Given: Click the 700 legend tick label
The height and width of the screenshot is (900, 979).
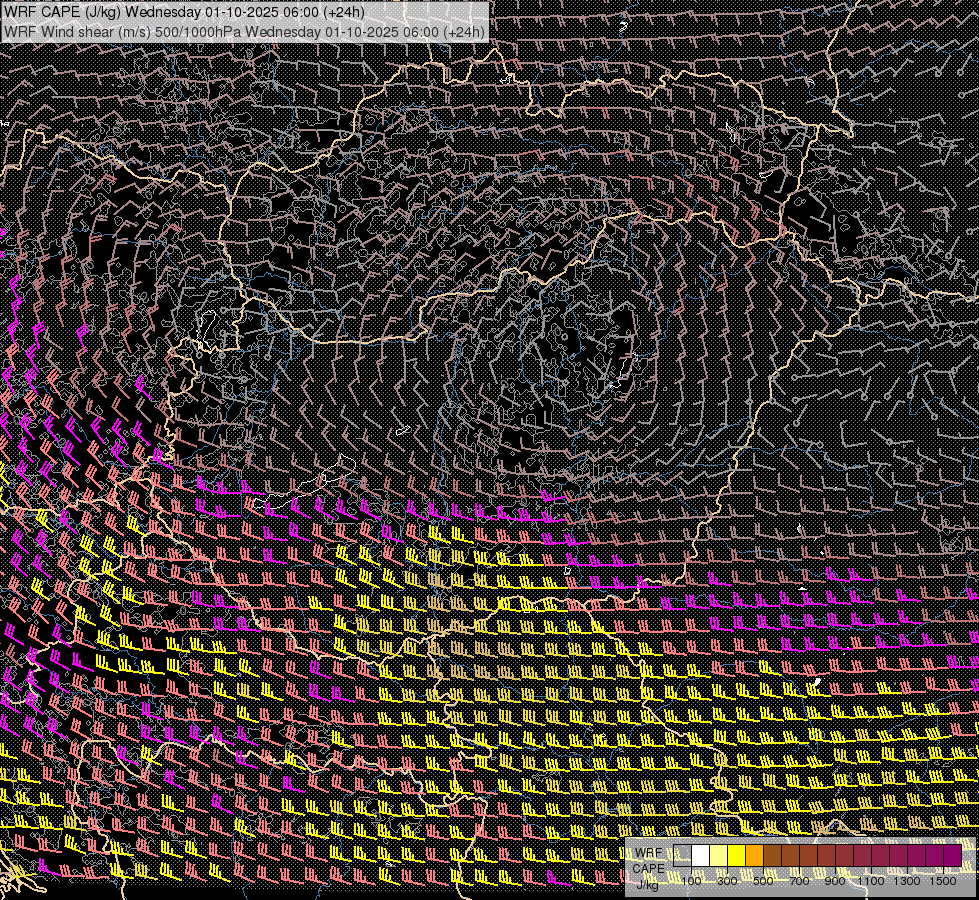Looking at the screenshot, I should 799,881.
